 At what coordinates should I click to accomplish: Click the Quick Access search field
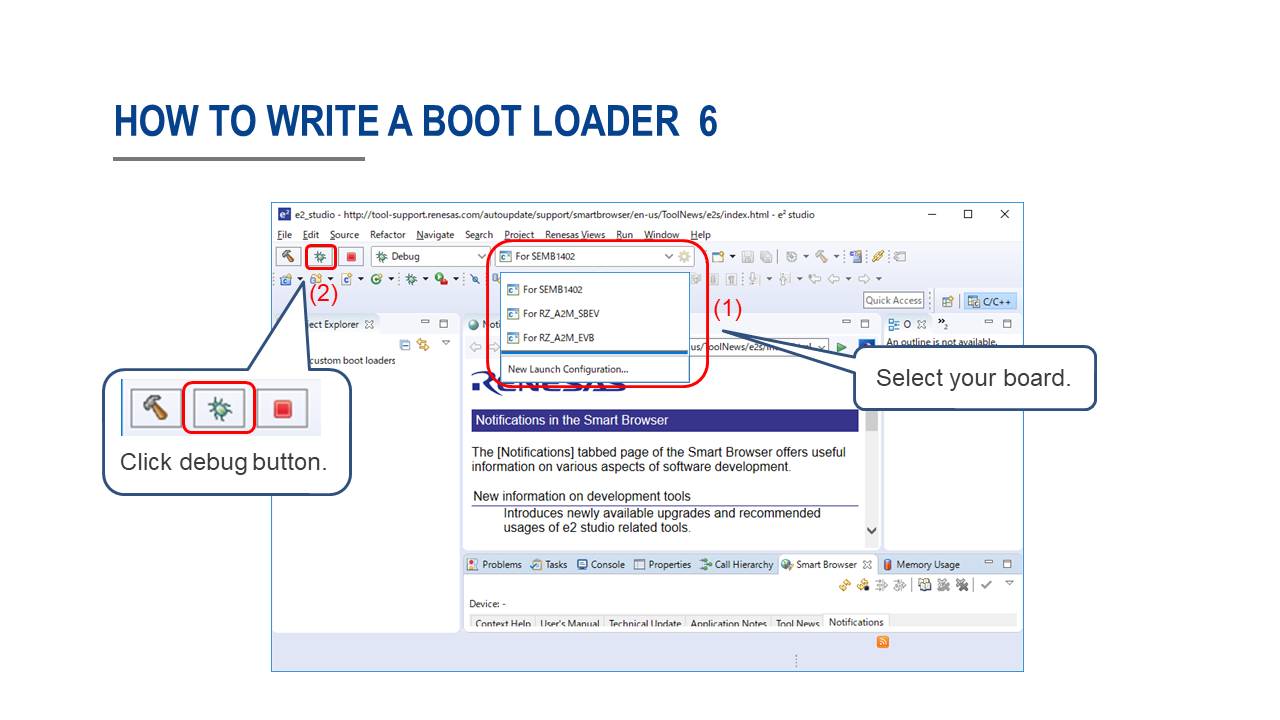894,300
